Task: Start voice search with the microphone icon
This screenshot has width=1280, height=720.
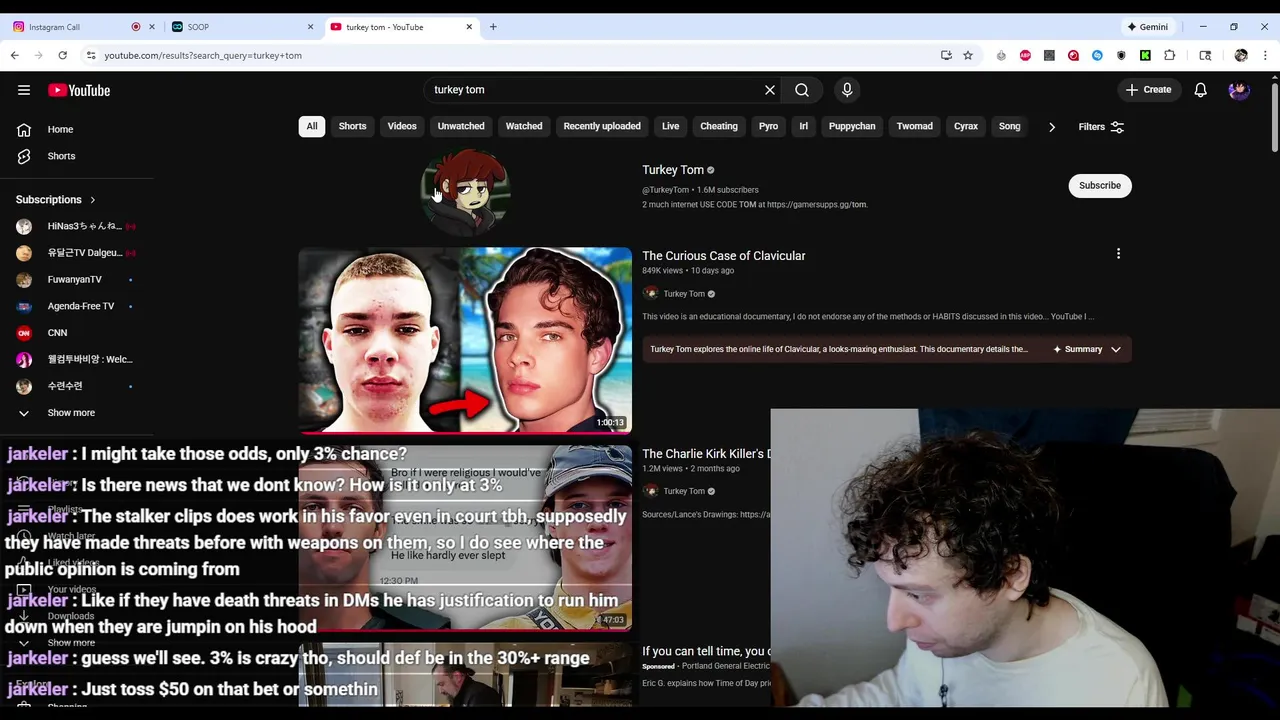Action: pos(847,90)
